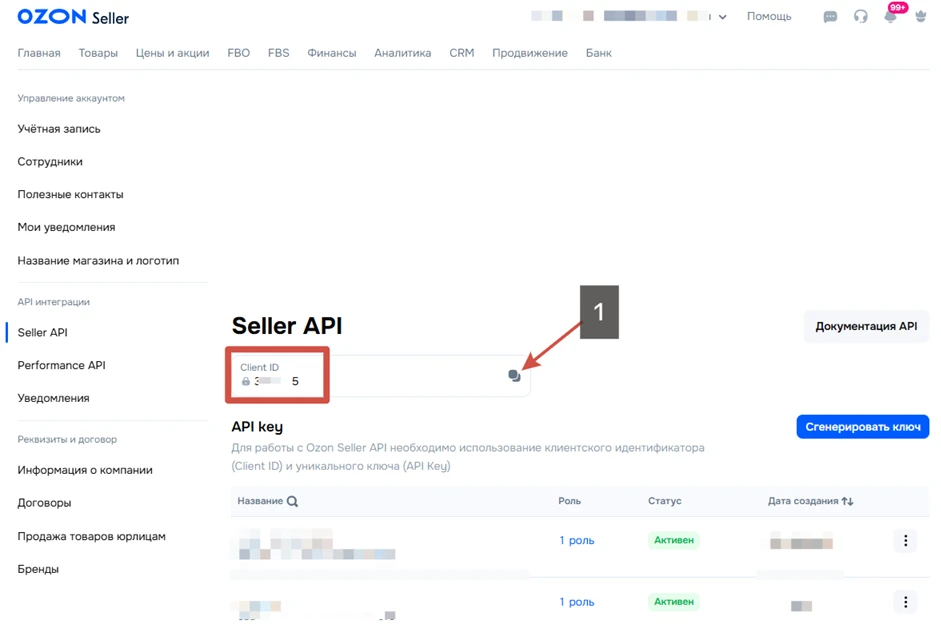Screen dimensions: 941x630
Task: Open notifications bell with 99+ badge
Action: (890, 17)
